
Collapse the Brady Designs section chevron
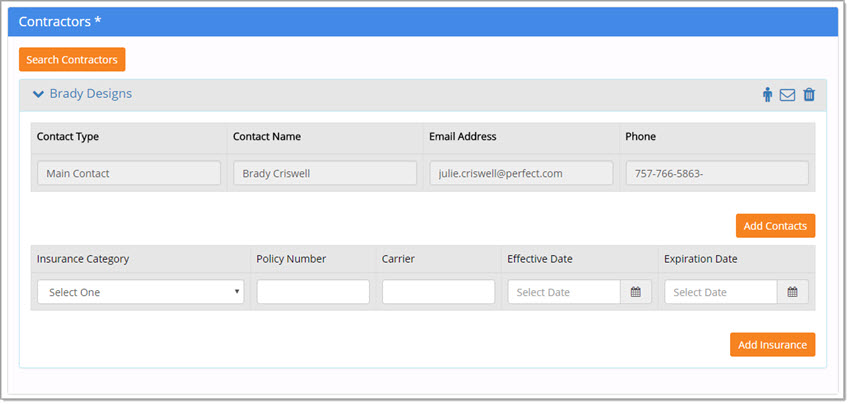(x=38, y=94)
